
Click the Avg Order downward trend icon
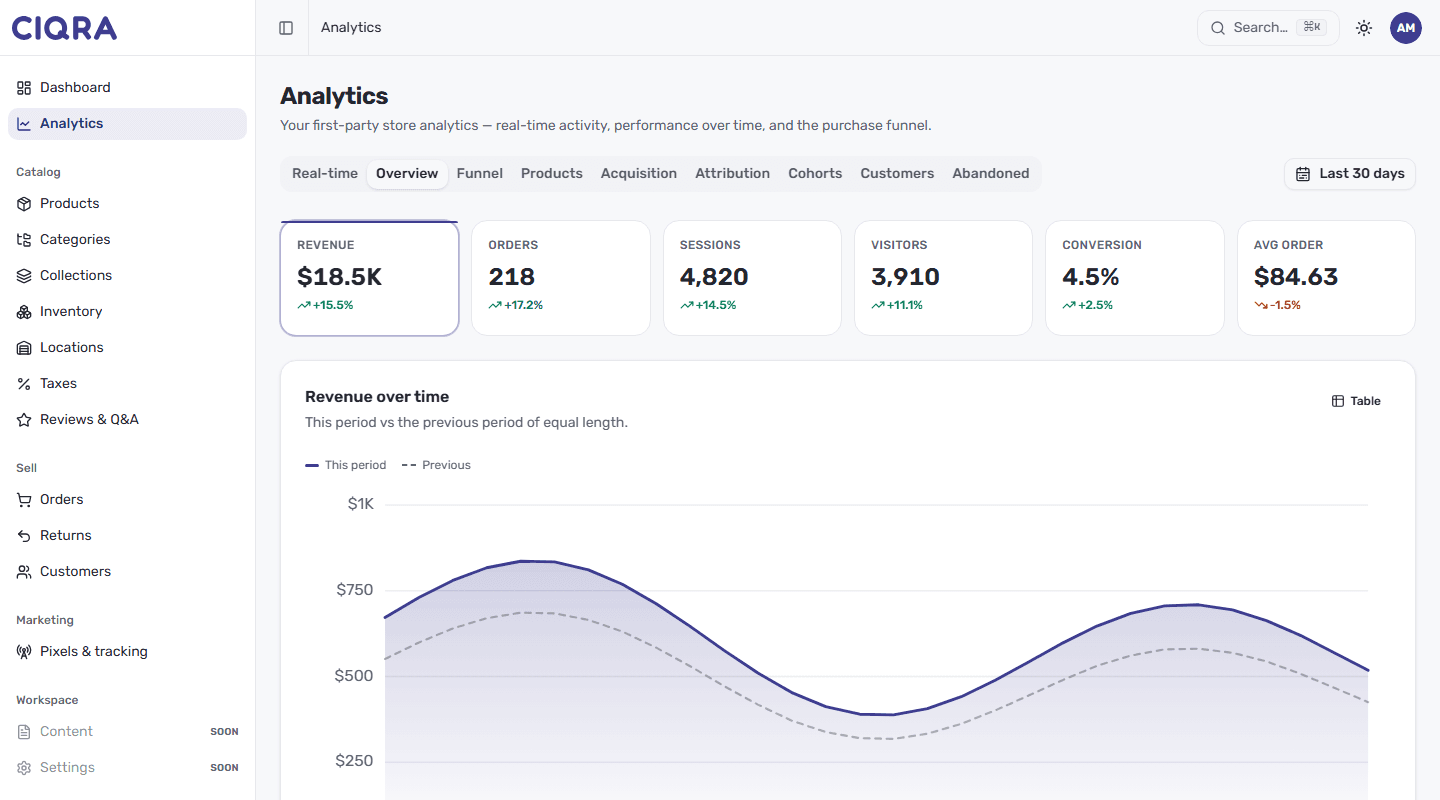[x=1261, y=305]
